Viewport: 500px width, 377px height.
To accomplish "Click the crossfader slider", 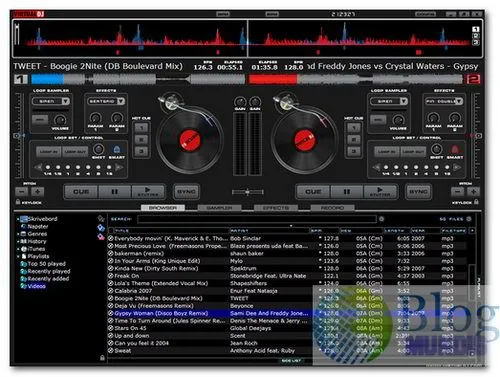I will click(x=248, y=192).
